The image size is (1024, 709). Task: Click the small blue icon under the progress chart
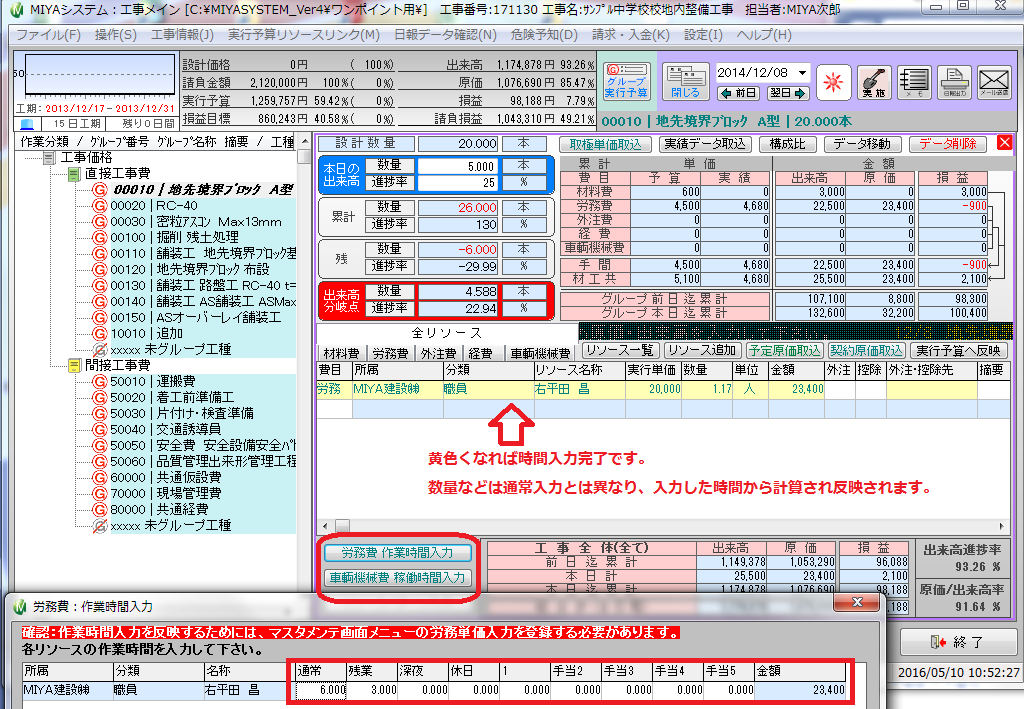tap(27, 123)
